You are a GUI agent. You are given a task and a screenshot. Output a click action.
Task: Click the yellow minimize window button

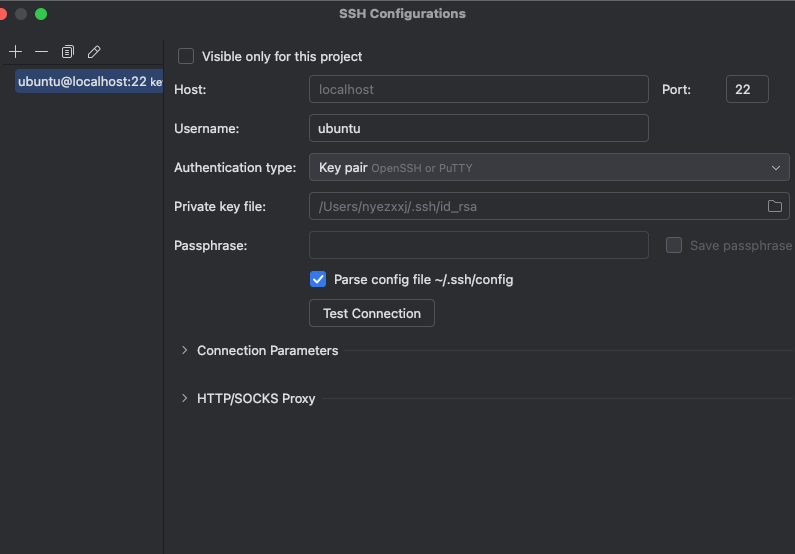(21, 14)
